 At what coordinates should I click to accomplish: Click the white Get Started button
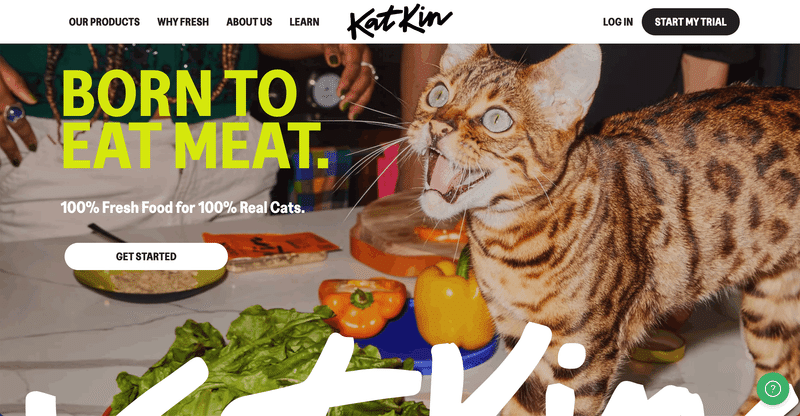(x=146, y=256)
